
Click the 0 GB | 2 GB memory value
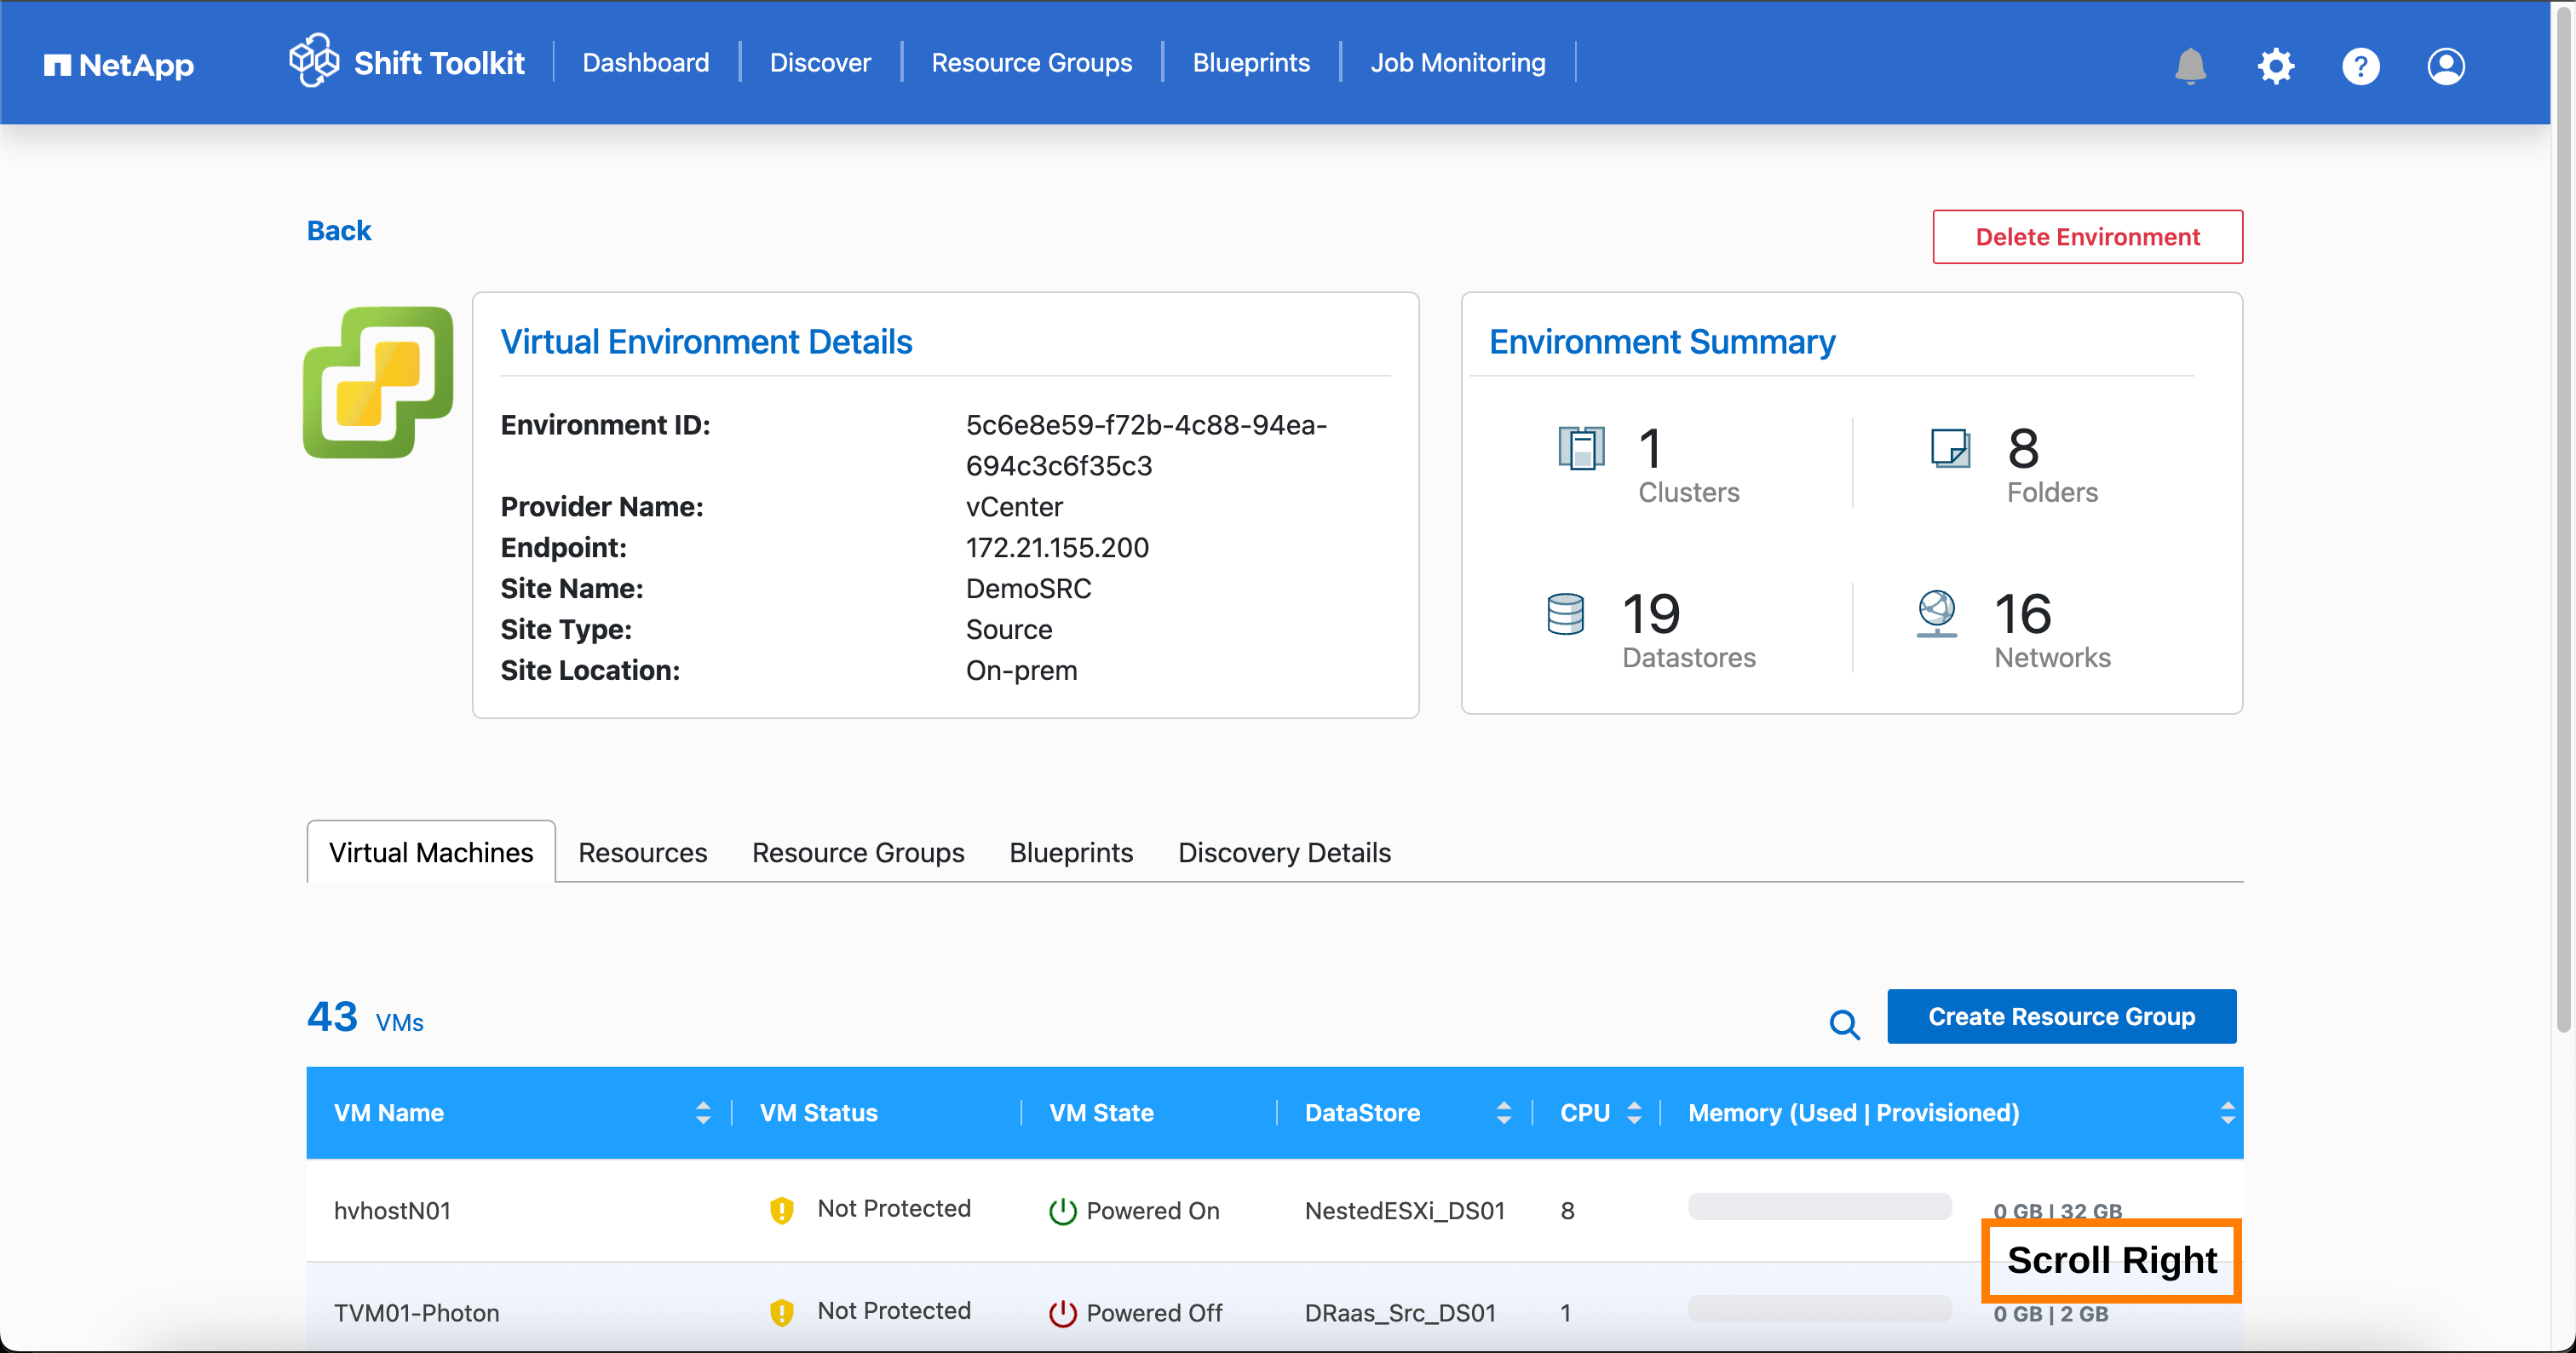click(x=2050, y=1314)
